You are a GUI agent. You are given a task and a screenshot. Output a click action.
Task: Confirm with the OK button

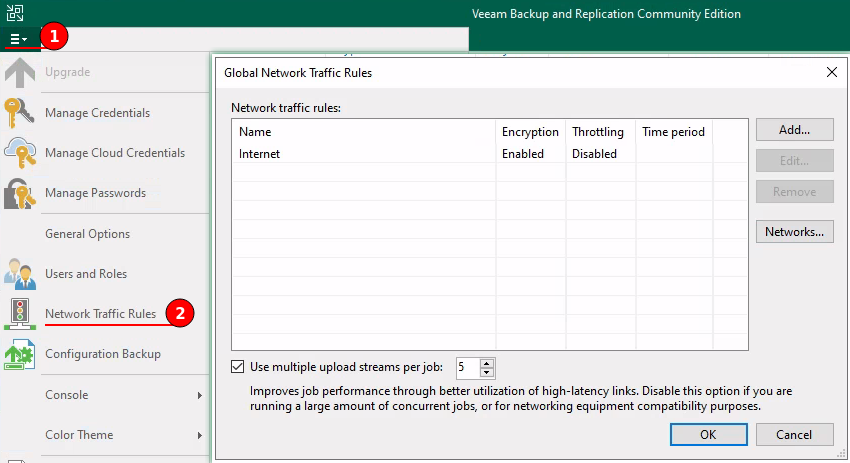[x=709, y=435]
